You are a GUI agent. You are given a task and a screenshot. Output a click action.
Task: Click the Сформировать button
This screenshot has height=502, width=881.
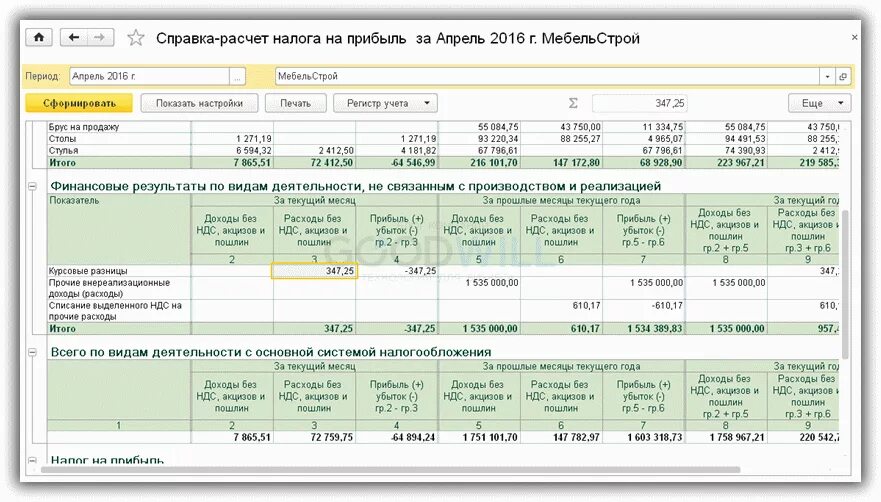tap(79, 103)
